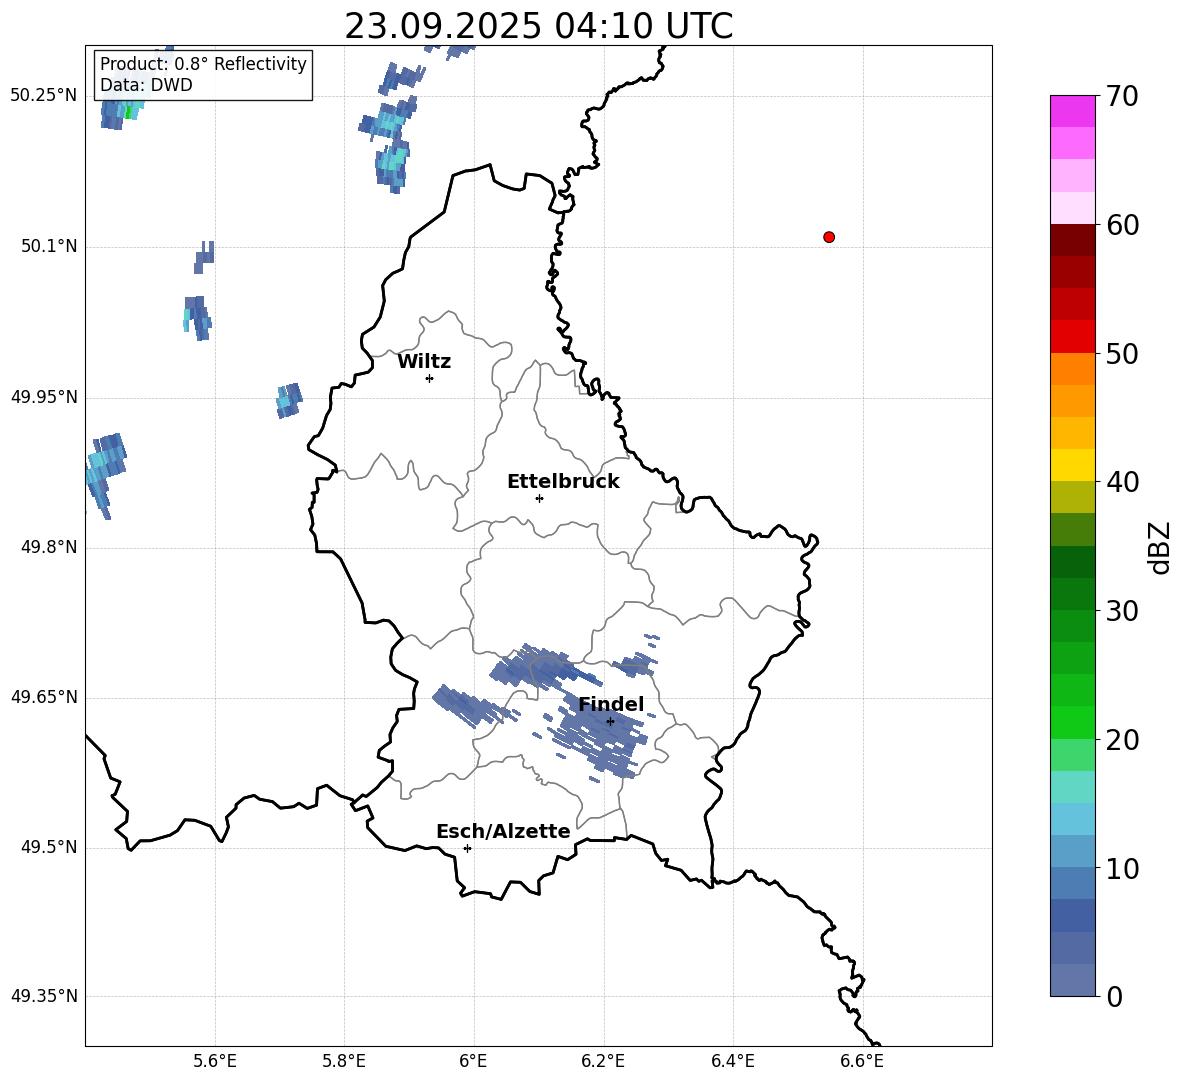The width and height of the screenshot is (1184, 1081).
Task: Click the 10 tick on colorbar
Action: coord(1122,868)
